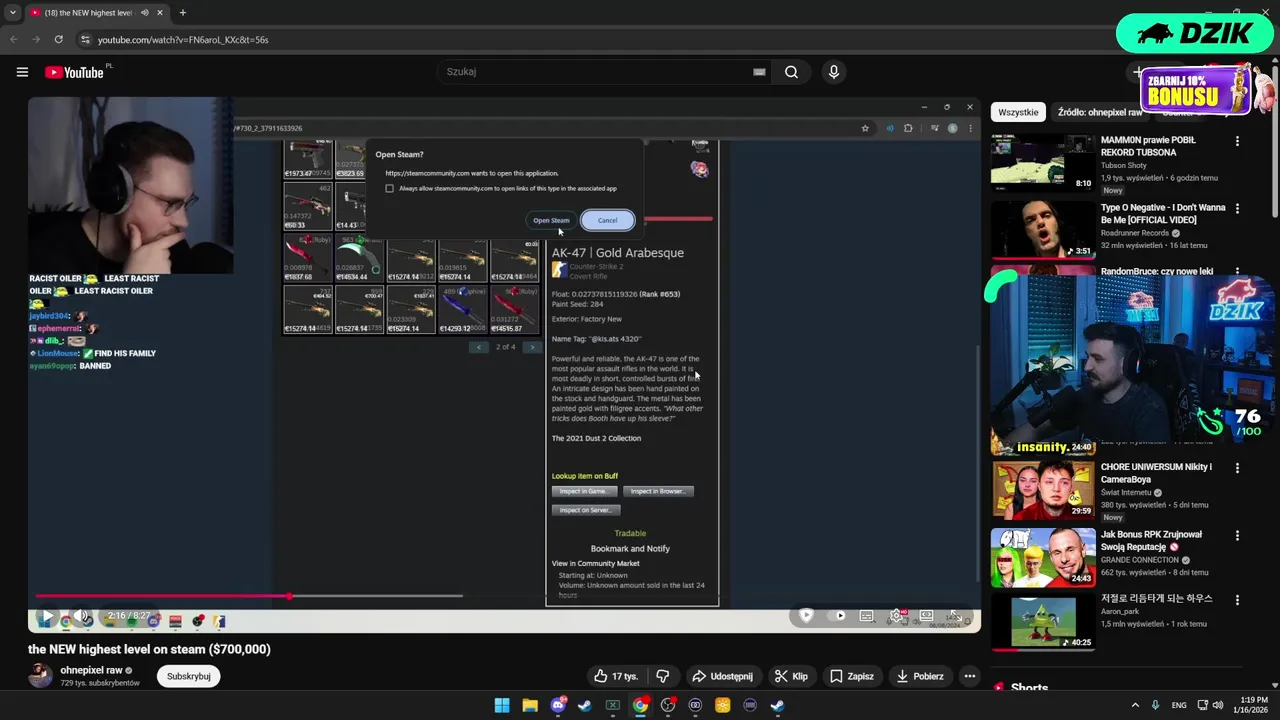Select Źródło: ohnepixel raw filter chip
Screen dimensions: 1280x720
[x=1100, y=112]
